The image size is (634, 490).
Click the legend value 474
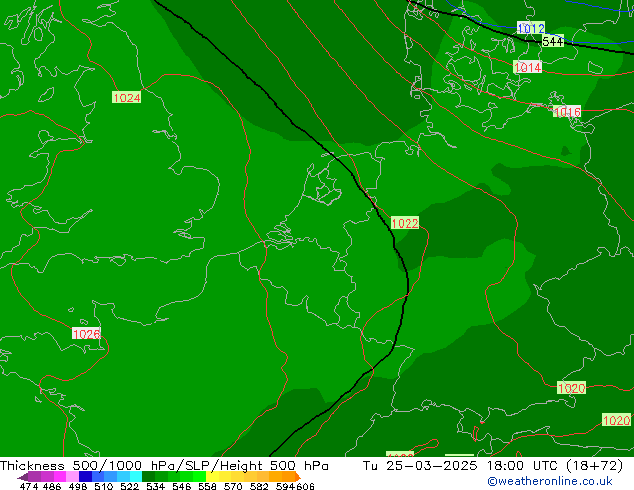click(x=29, y=486)
